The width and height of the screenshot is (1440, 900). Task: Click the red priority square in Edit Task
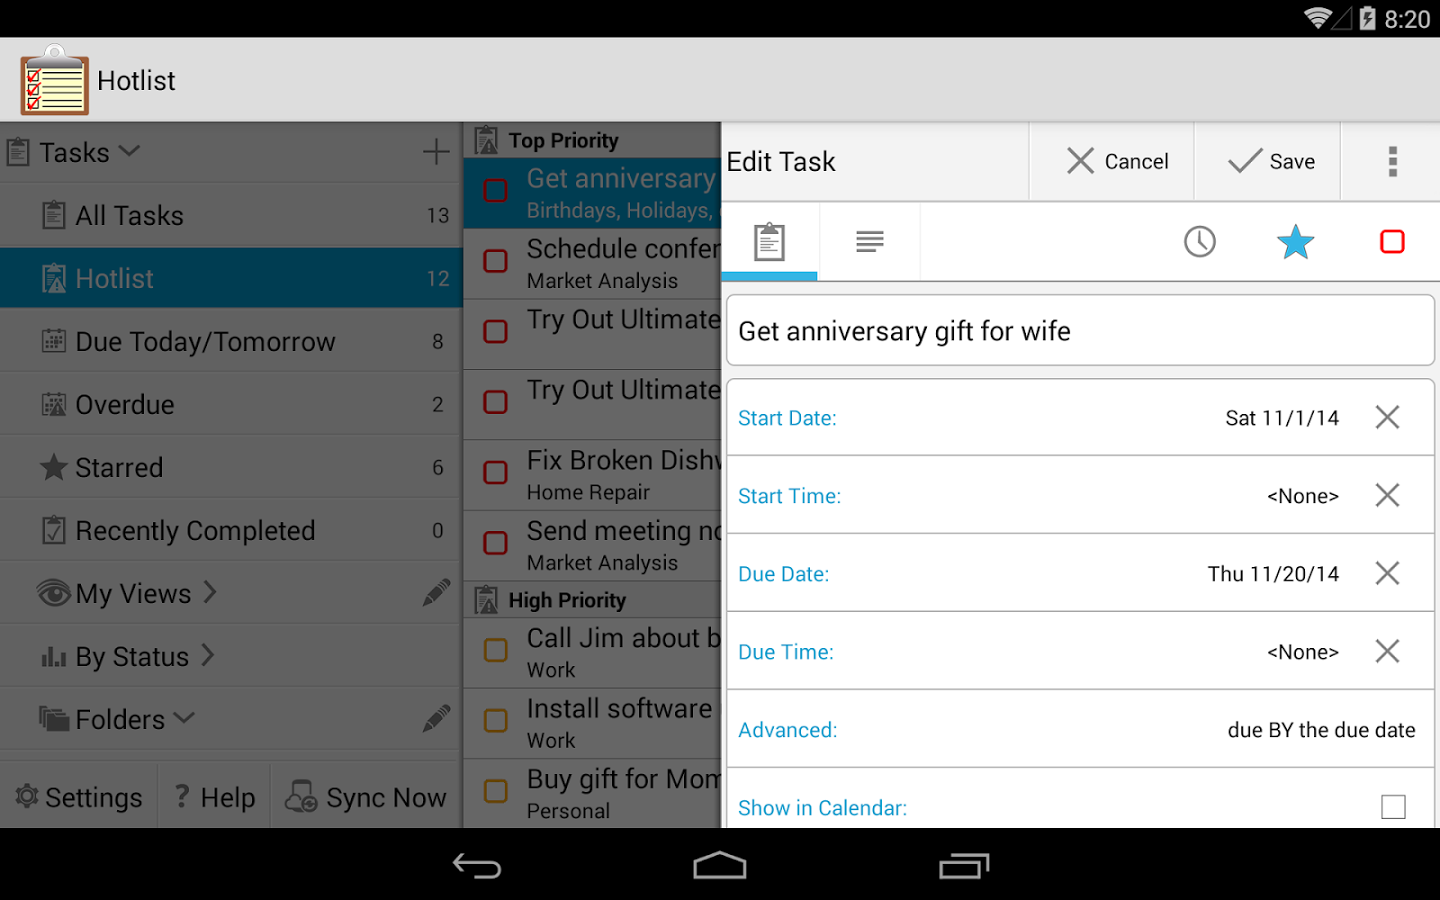pyautogui.click(x=1392, y=241)
